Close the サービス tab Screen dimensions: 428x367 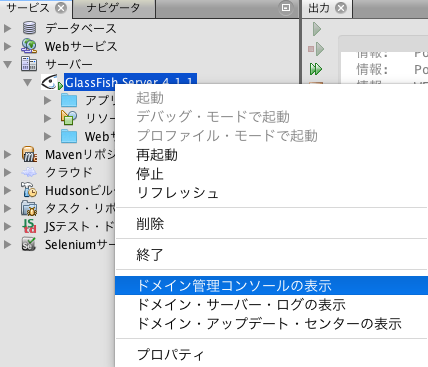(61, 8)
